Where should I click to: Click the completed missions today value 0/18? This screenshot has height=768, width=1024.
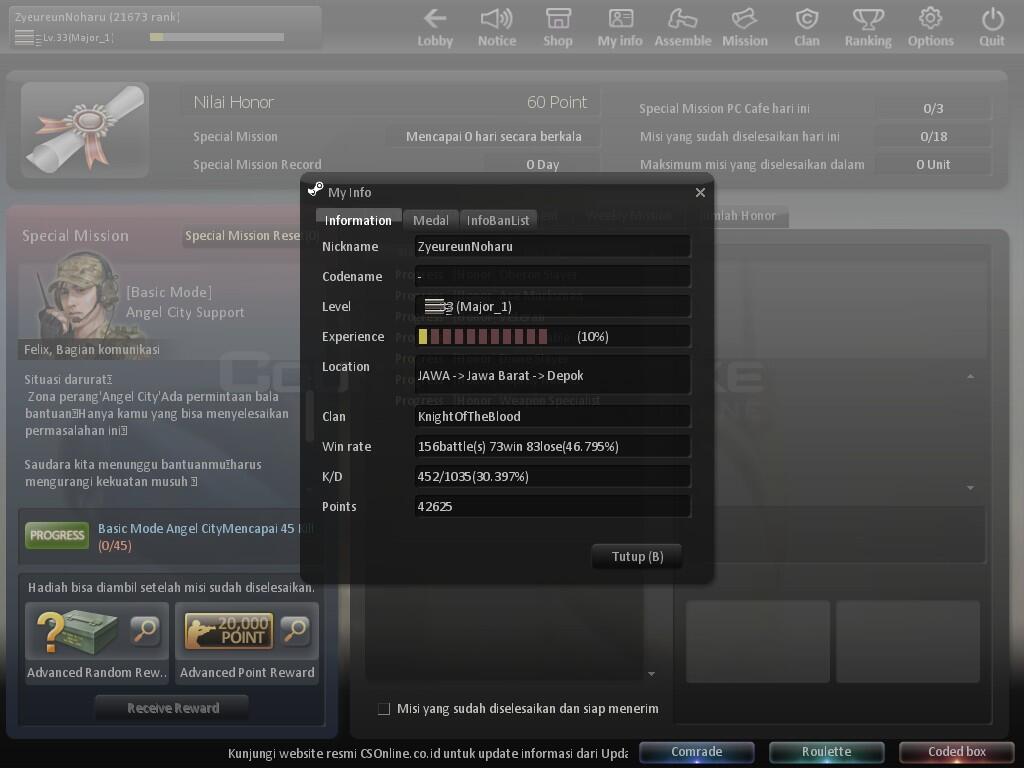tap(933, 136)
